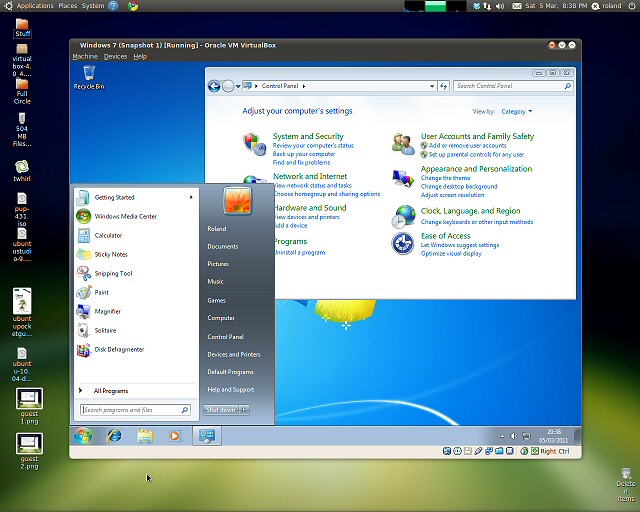Click Uninstall a program link
This screenshot has height=512, width=640.
coord(300,253)
